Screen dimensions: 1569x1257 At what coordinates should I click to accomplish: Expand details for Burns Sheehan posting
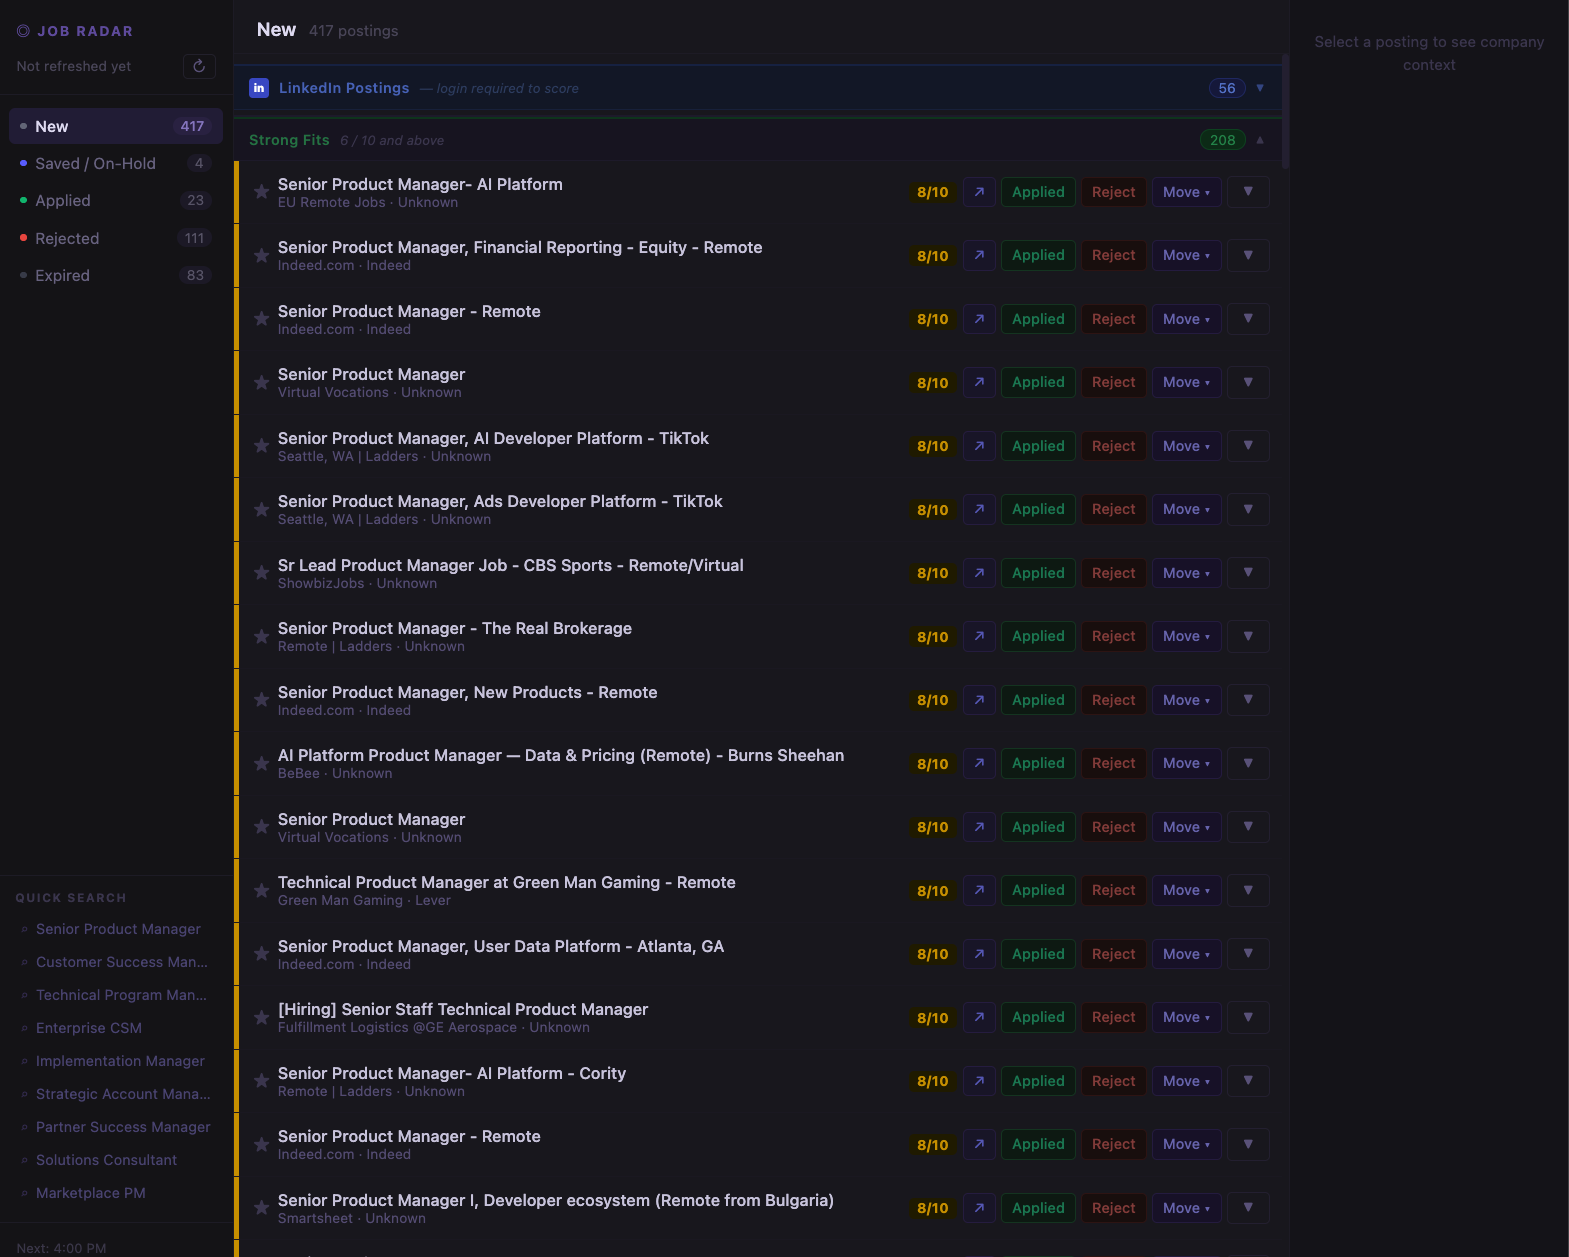click(x=1248, y=763)
